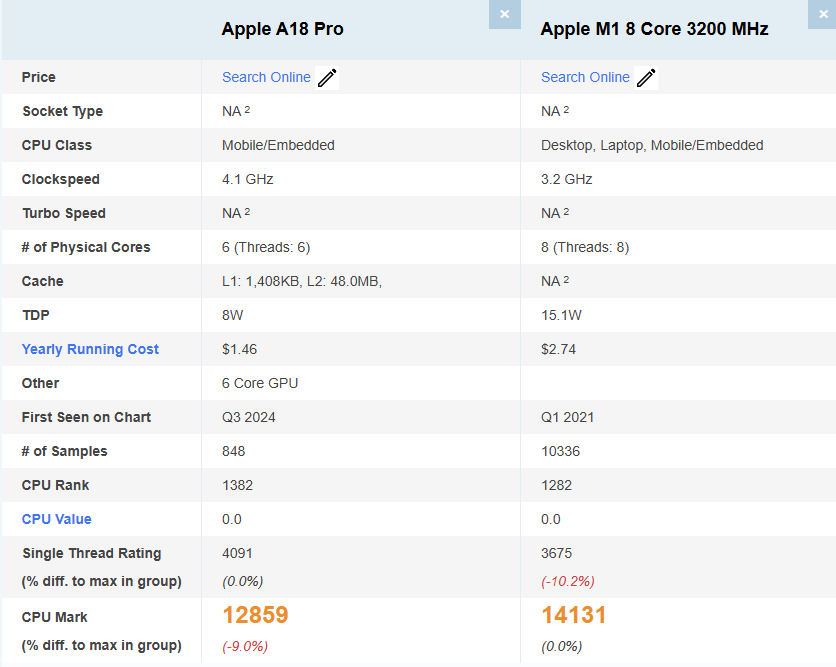Remove the Apple A18 Pro column
Screen dimensions: 836x667
pyautogui.click(x=504, y=14)
